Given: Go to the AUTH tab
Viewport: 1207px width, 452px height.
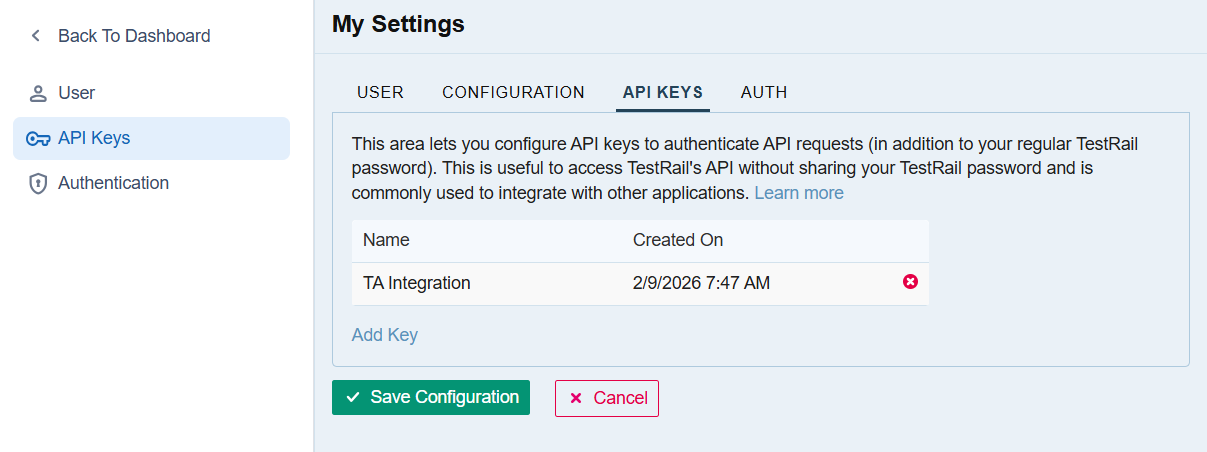Looking at the screenshot, I should tap(764, 92).
